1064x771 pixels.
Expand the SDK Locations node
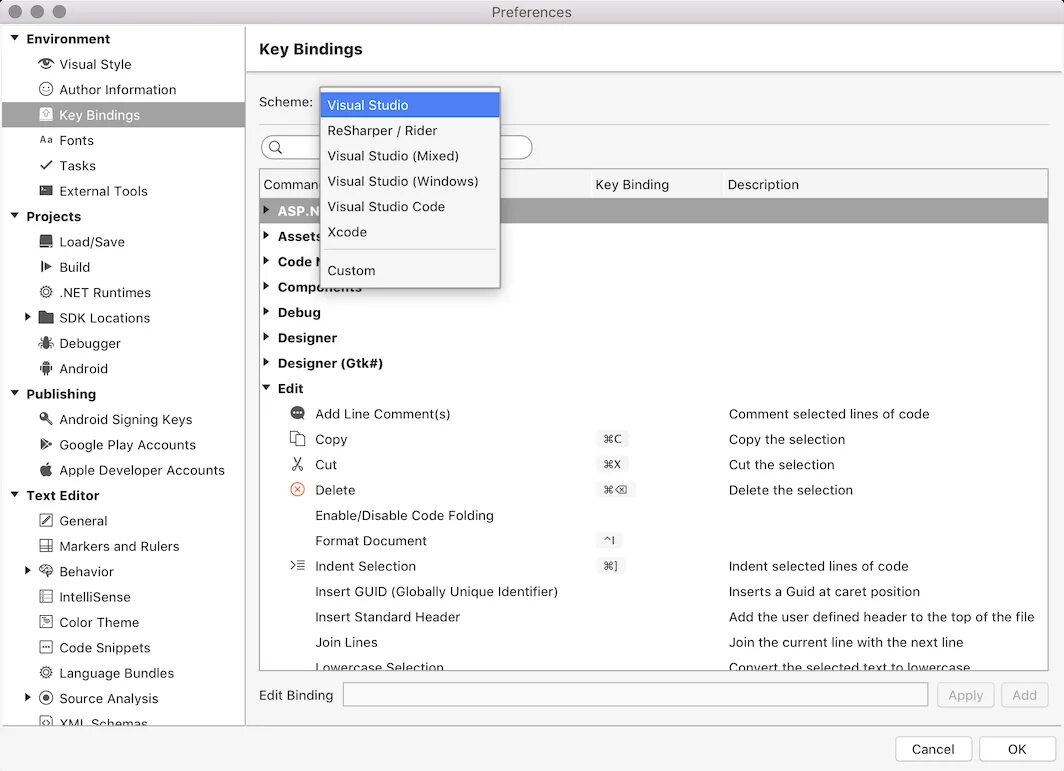28,317
